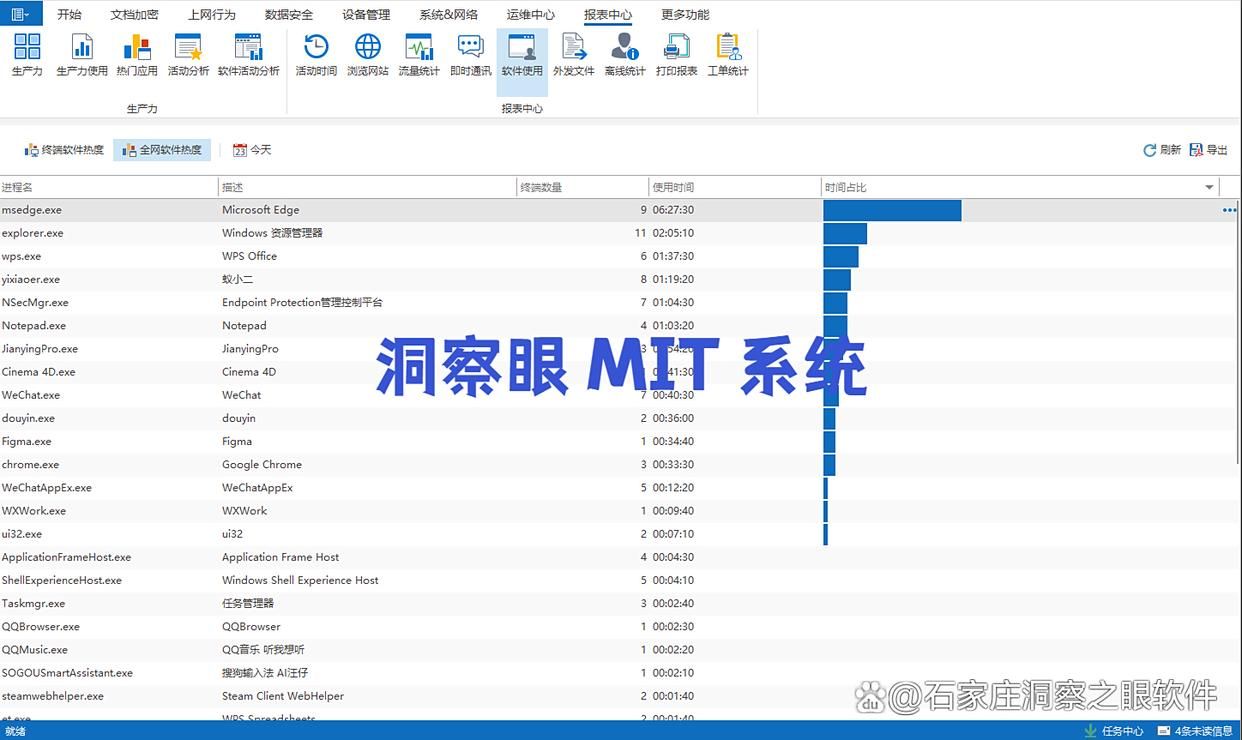
Task: Select the QQMusic.exe process
Action: pos(35,649)
